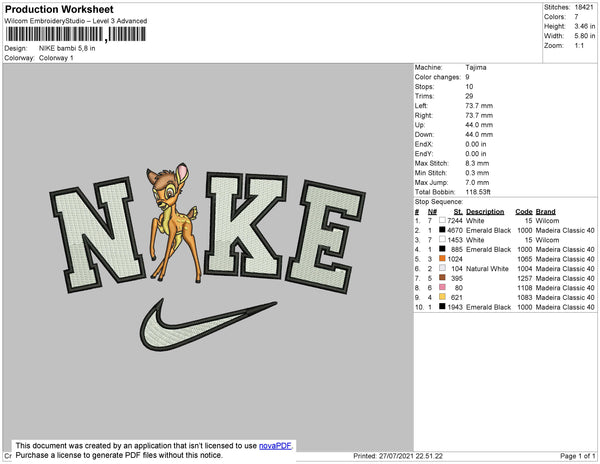
Task: Click the embroidered letter K in the preview
Action: coord(245,225)
